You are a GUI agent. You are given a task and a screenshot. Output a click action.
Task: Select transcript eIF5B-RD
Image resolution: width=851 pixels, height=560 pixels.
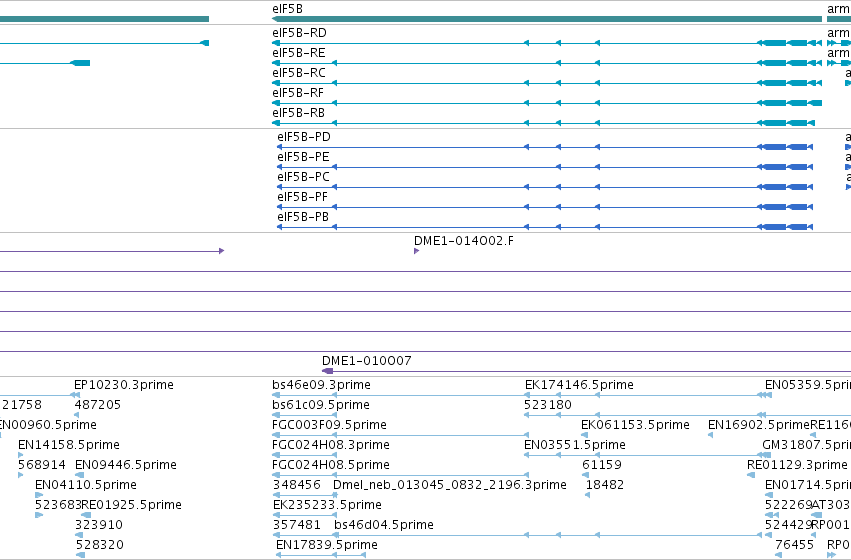pos(547,43)
